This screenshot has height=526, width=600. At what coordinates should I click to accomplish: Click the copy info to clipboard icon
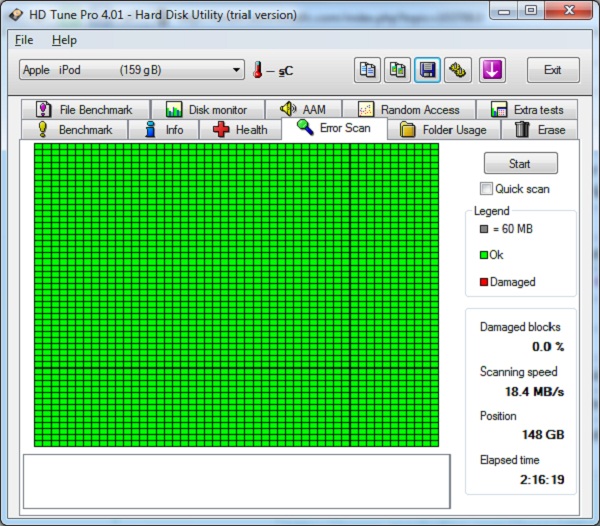pos(367,70)
